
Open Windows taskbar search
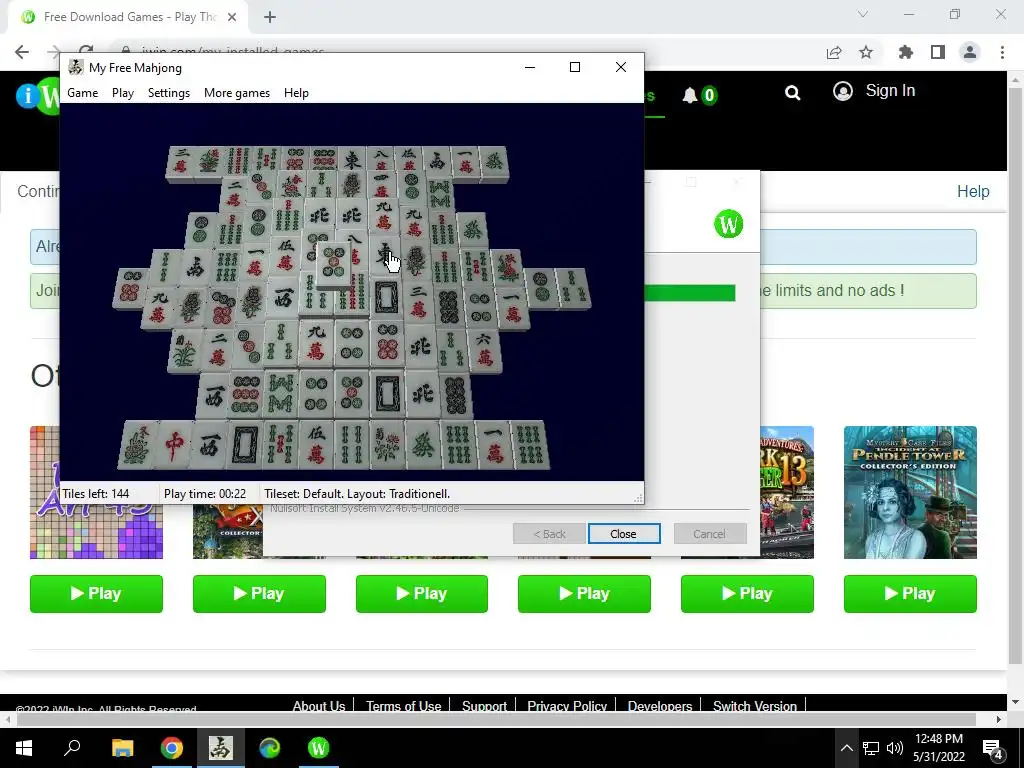click(x=72, y=748)
